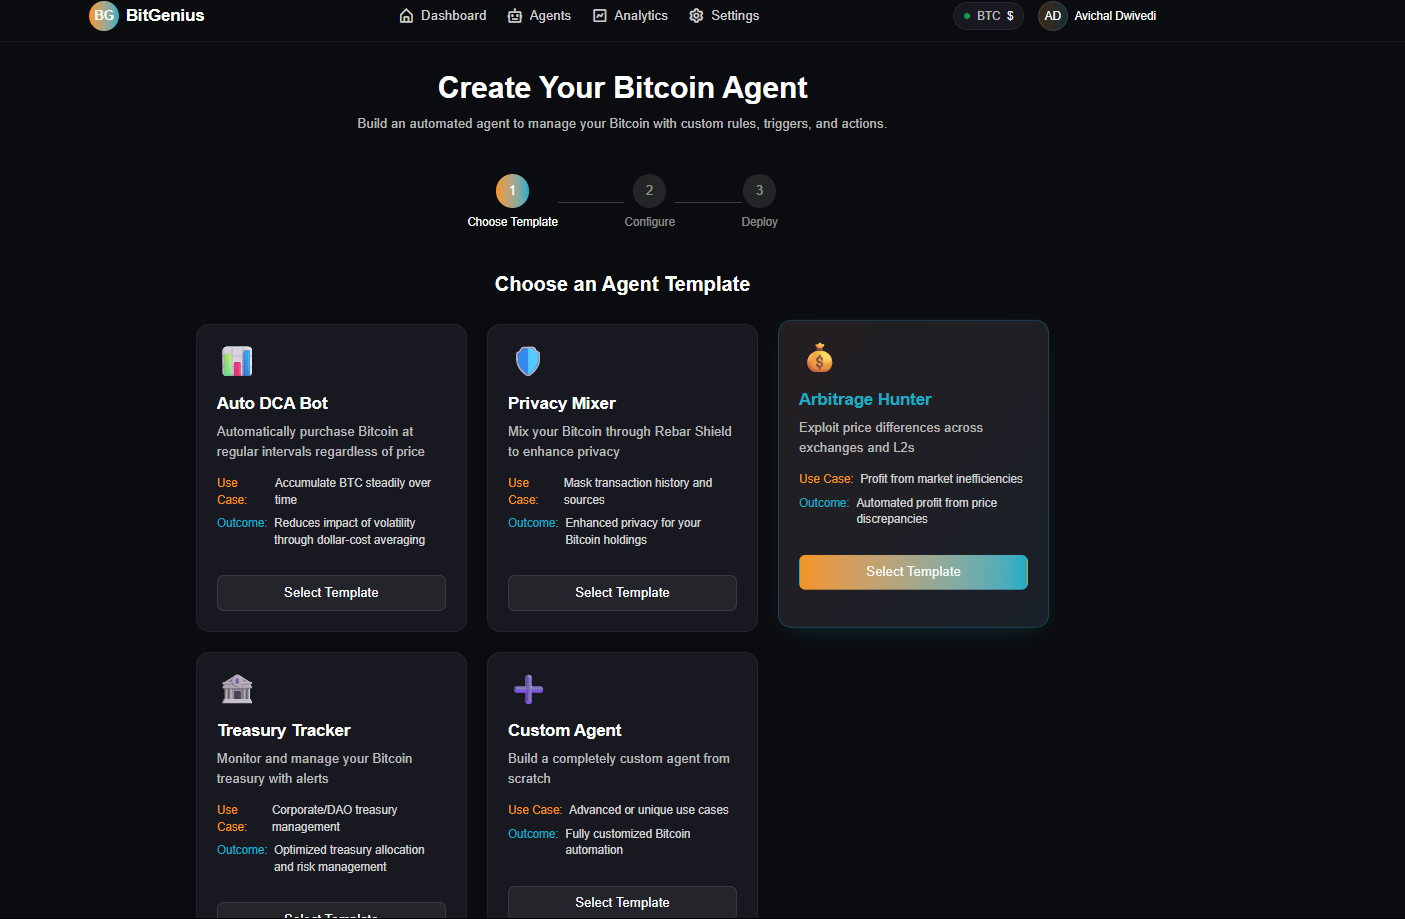Click the Settings gear icon
The width and height of the screenshot is (1405, 919).
point(697,16)
